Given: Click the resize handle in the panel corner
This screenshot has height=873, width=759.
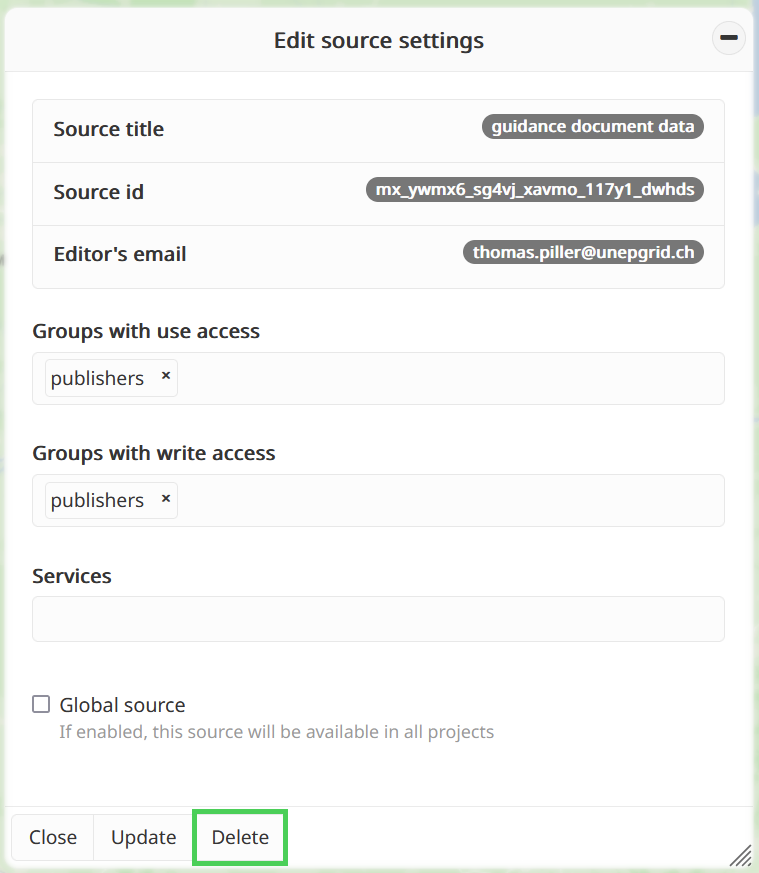Looking at the screenshot, I should coord(740,854).
